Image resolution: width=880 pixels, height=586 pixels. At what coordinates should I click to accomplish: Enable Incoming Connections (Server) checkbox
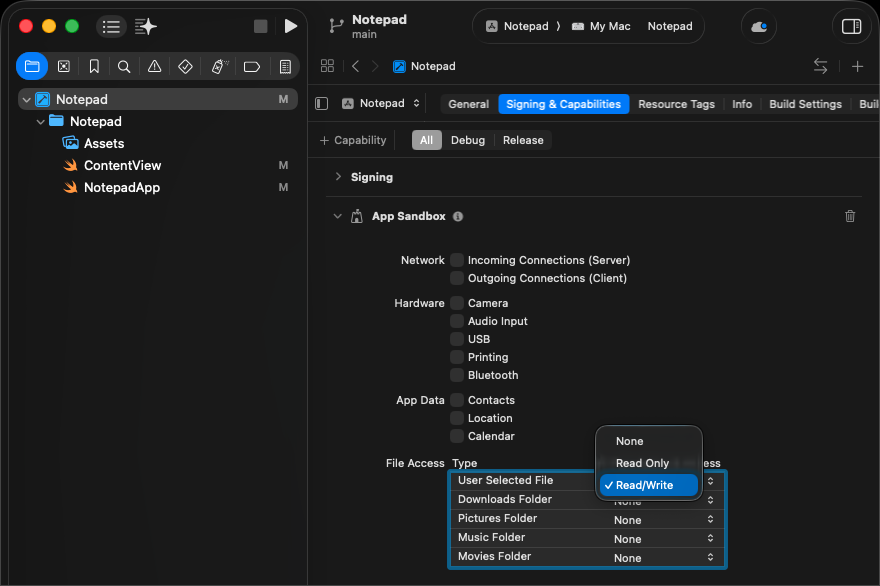coord(457,260)
